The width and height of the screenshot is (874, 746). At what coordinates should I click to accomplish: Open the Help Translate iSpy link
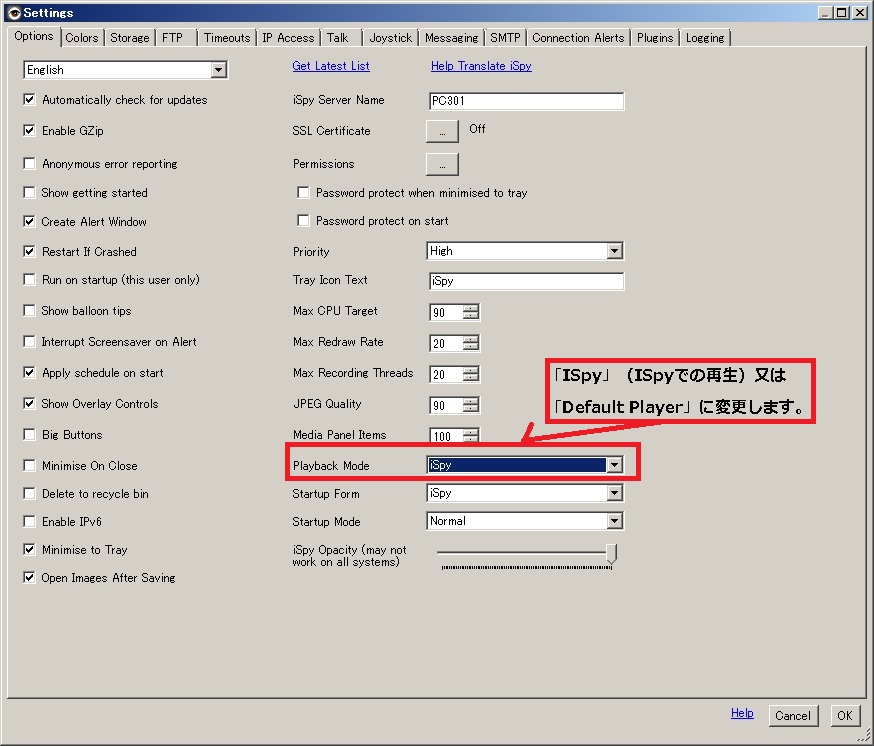pos(481,66)
